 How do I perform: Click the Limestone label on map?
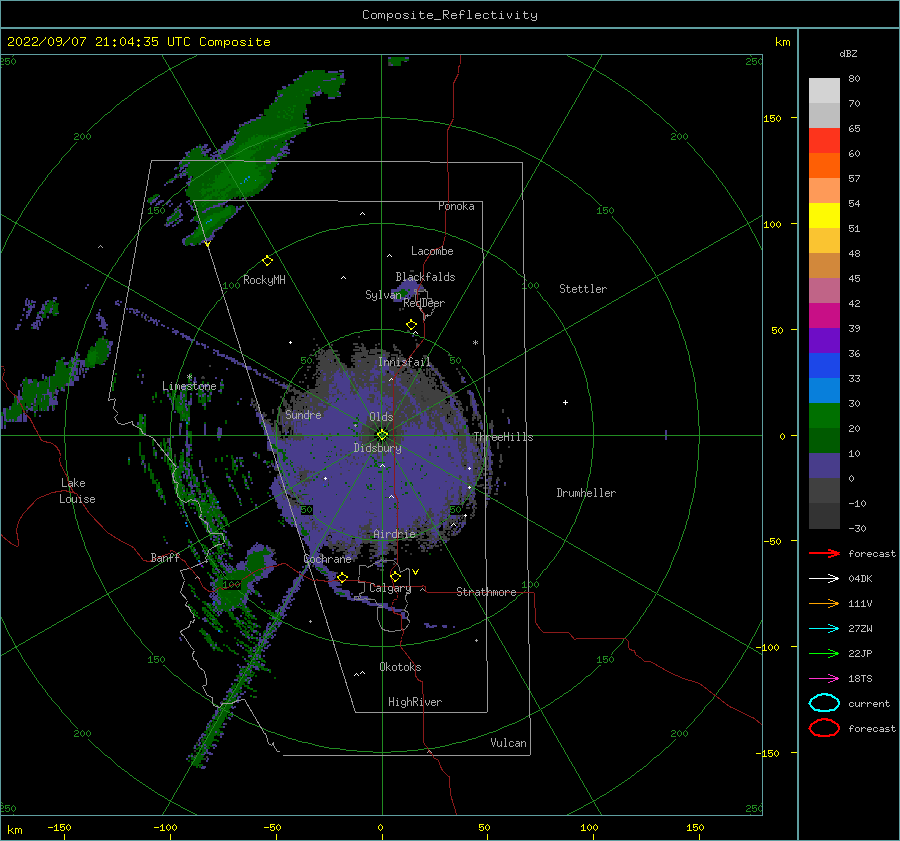[189, 386]
